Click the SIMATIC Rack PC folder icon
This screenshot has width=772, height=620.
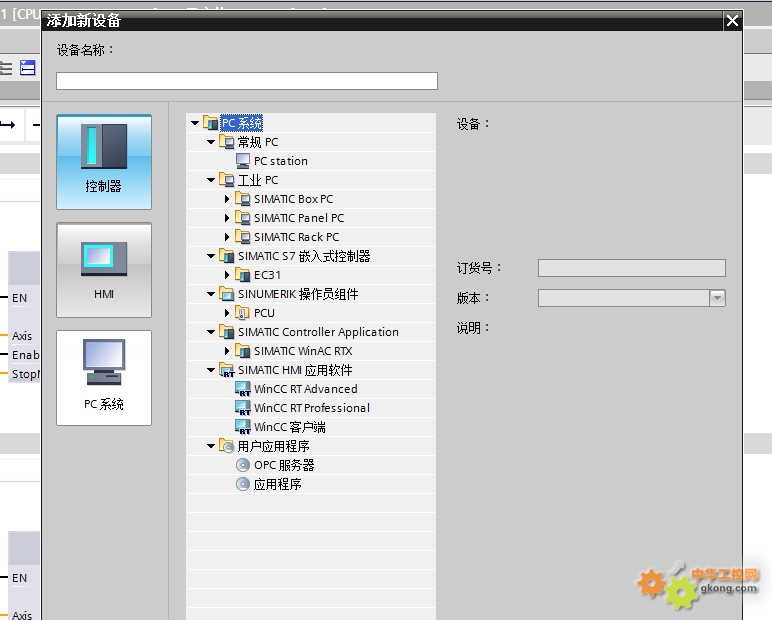coord(243,237)
